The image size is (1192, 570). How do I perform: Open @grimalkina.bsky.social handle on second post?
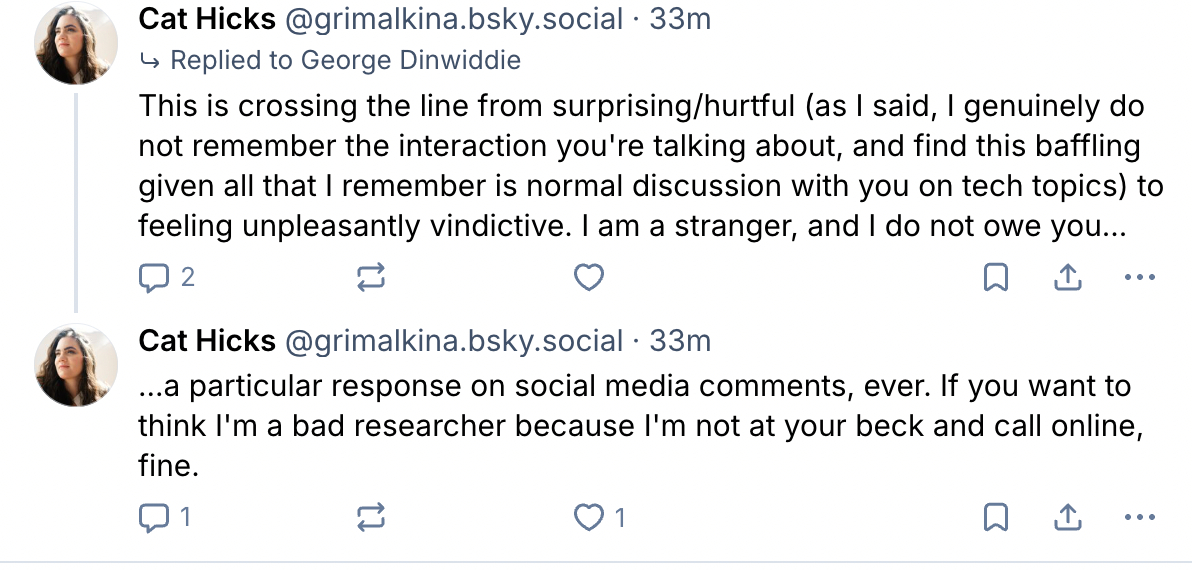454,341
